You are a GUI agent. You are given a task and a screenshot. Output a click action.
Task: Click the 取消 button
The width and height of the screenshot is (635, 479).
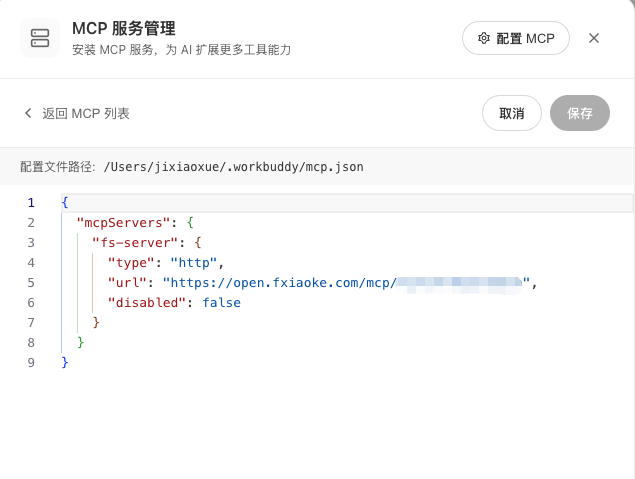[511, 113]
